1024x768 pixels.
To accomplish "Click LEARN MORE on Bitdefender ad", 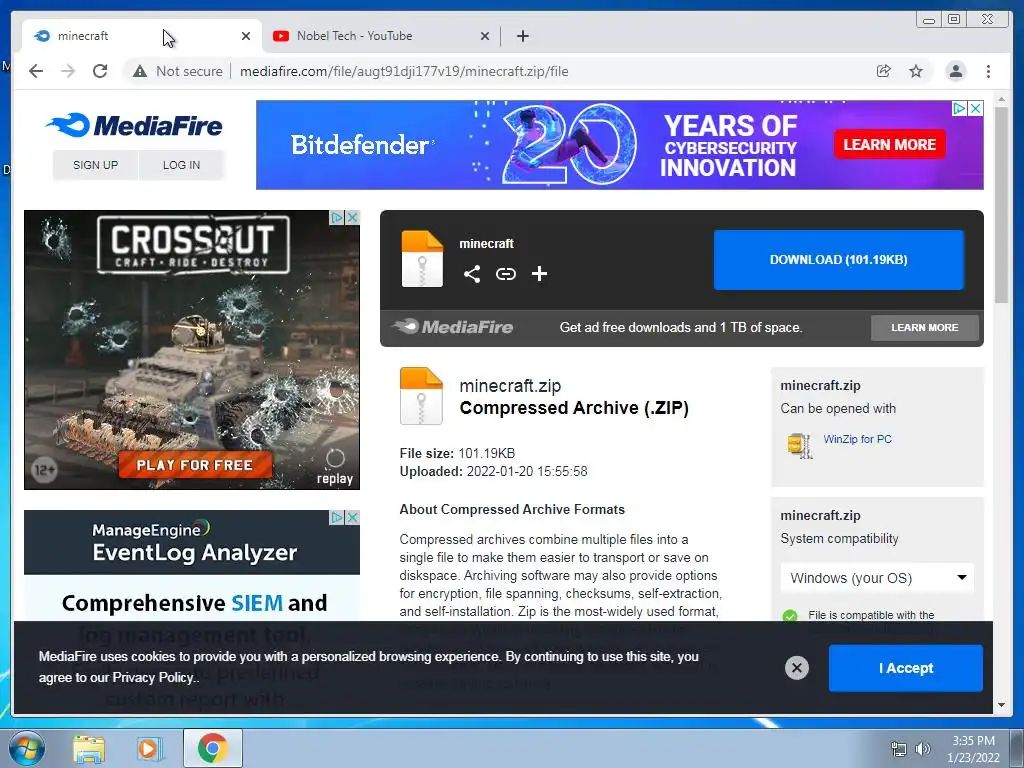I will click(889, 144).
